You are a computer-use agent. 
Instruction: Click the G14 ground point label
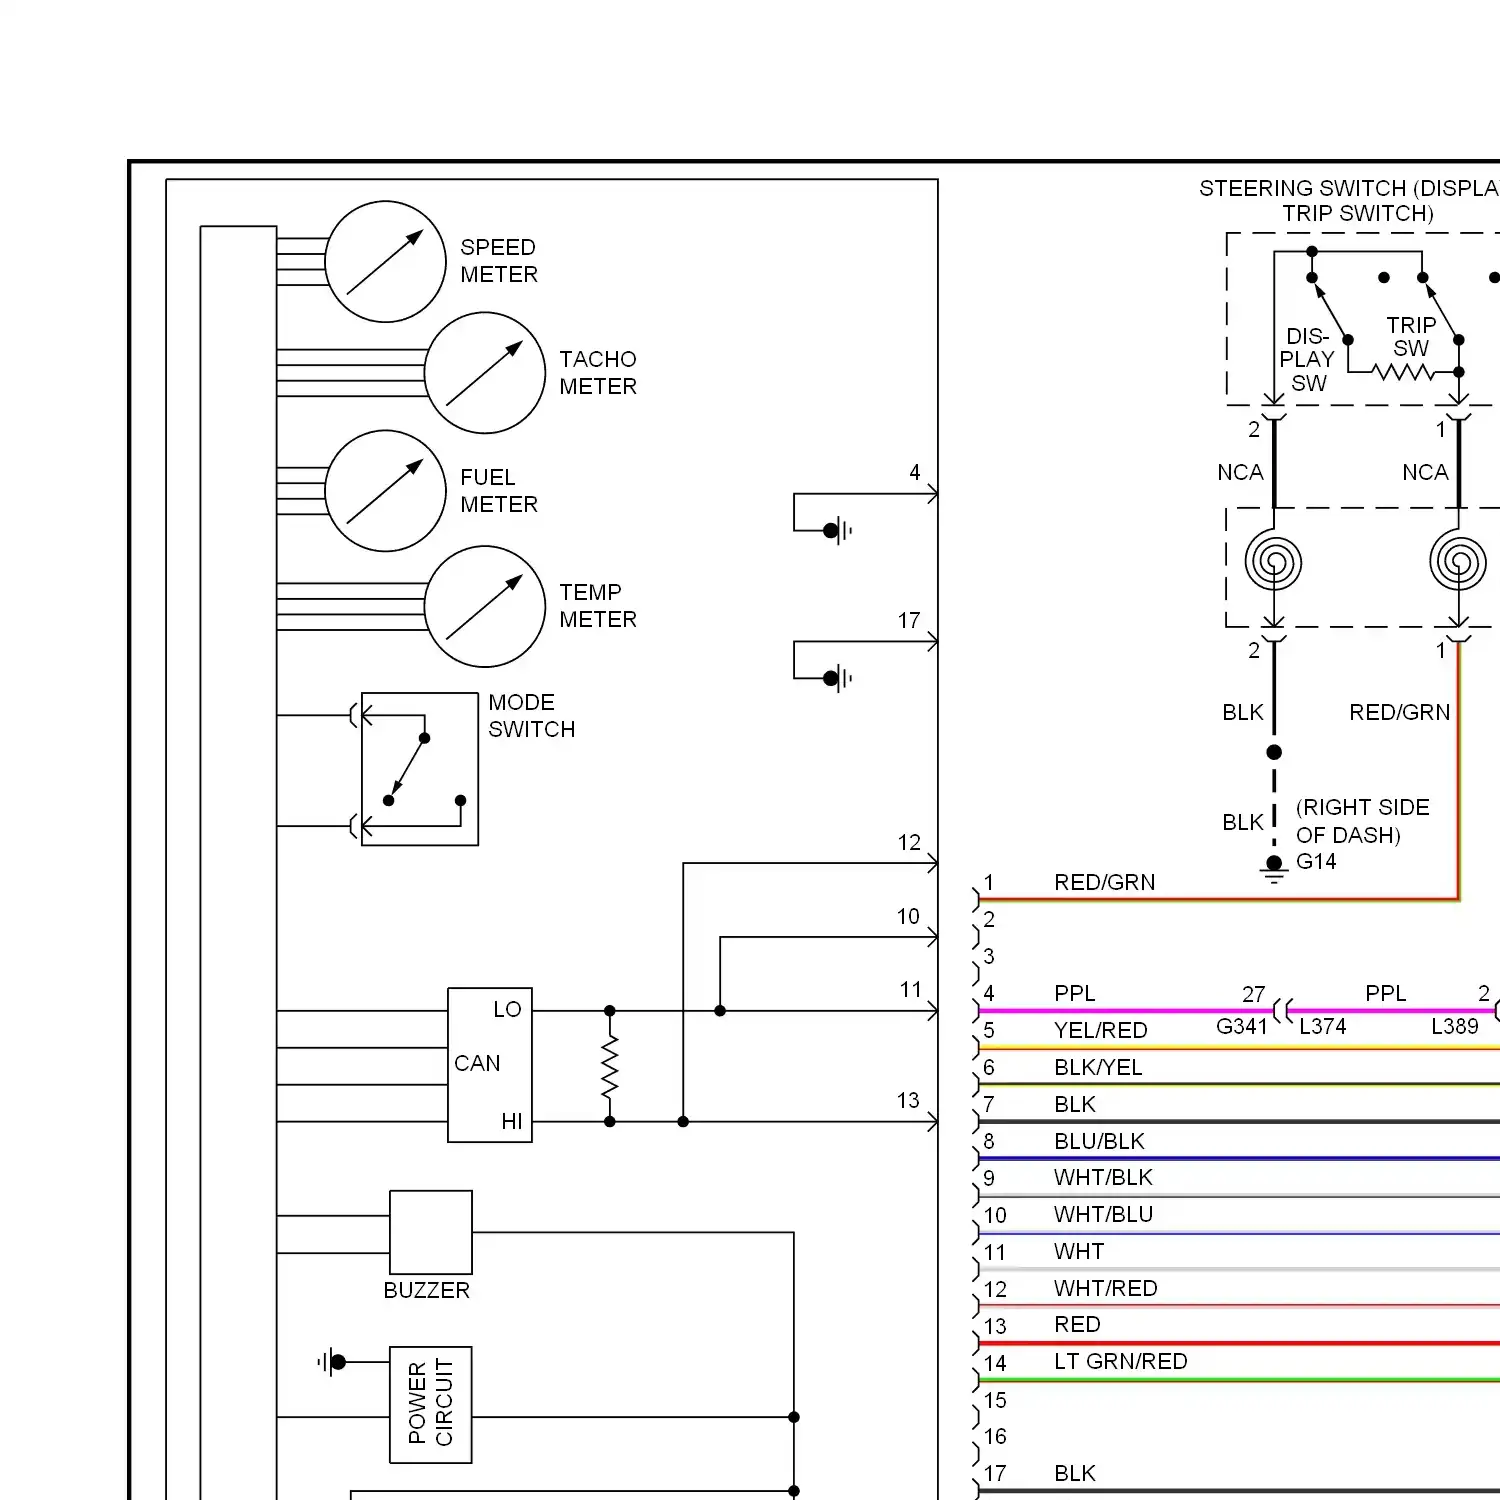click(1316, 861)
